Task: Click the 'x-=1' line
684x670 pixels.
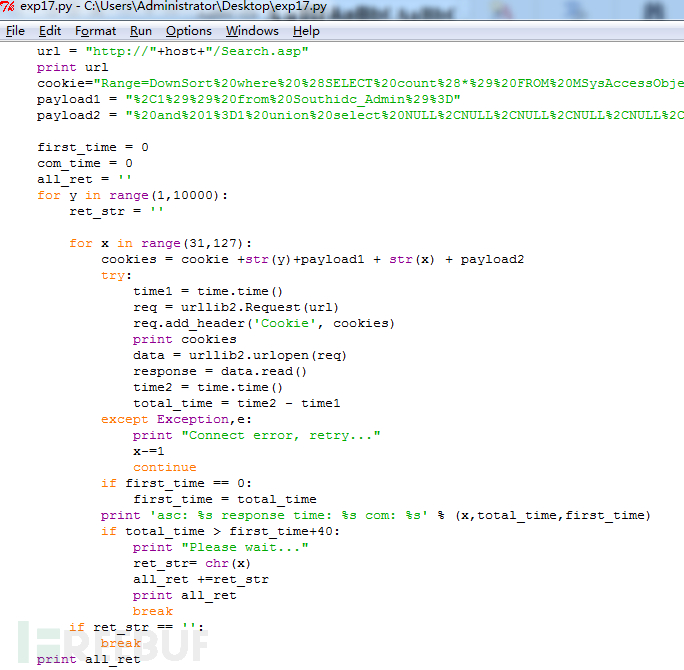Action: click(x=149, y=451)
